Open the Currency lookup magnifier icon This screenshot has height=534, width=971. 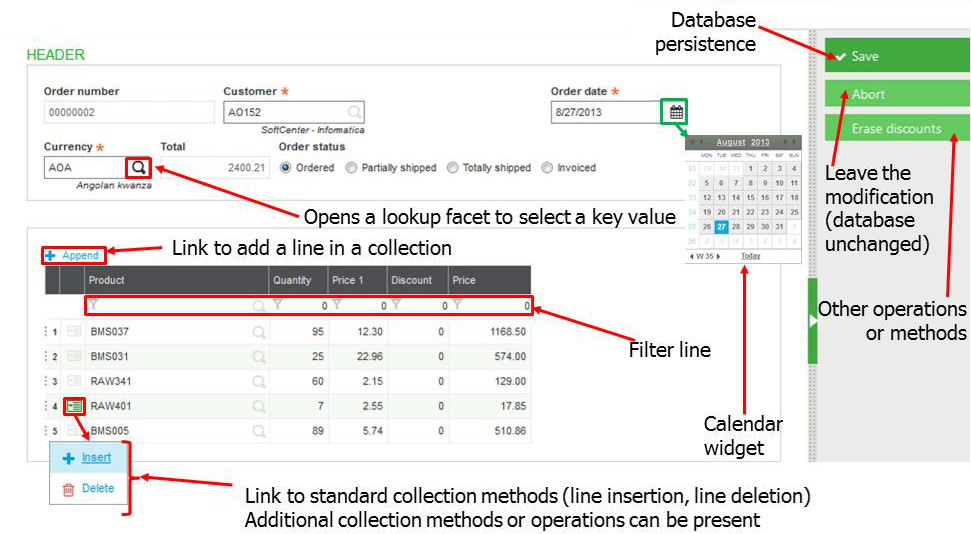pos(139,167)
